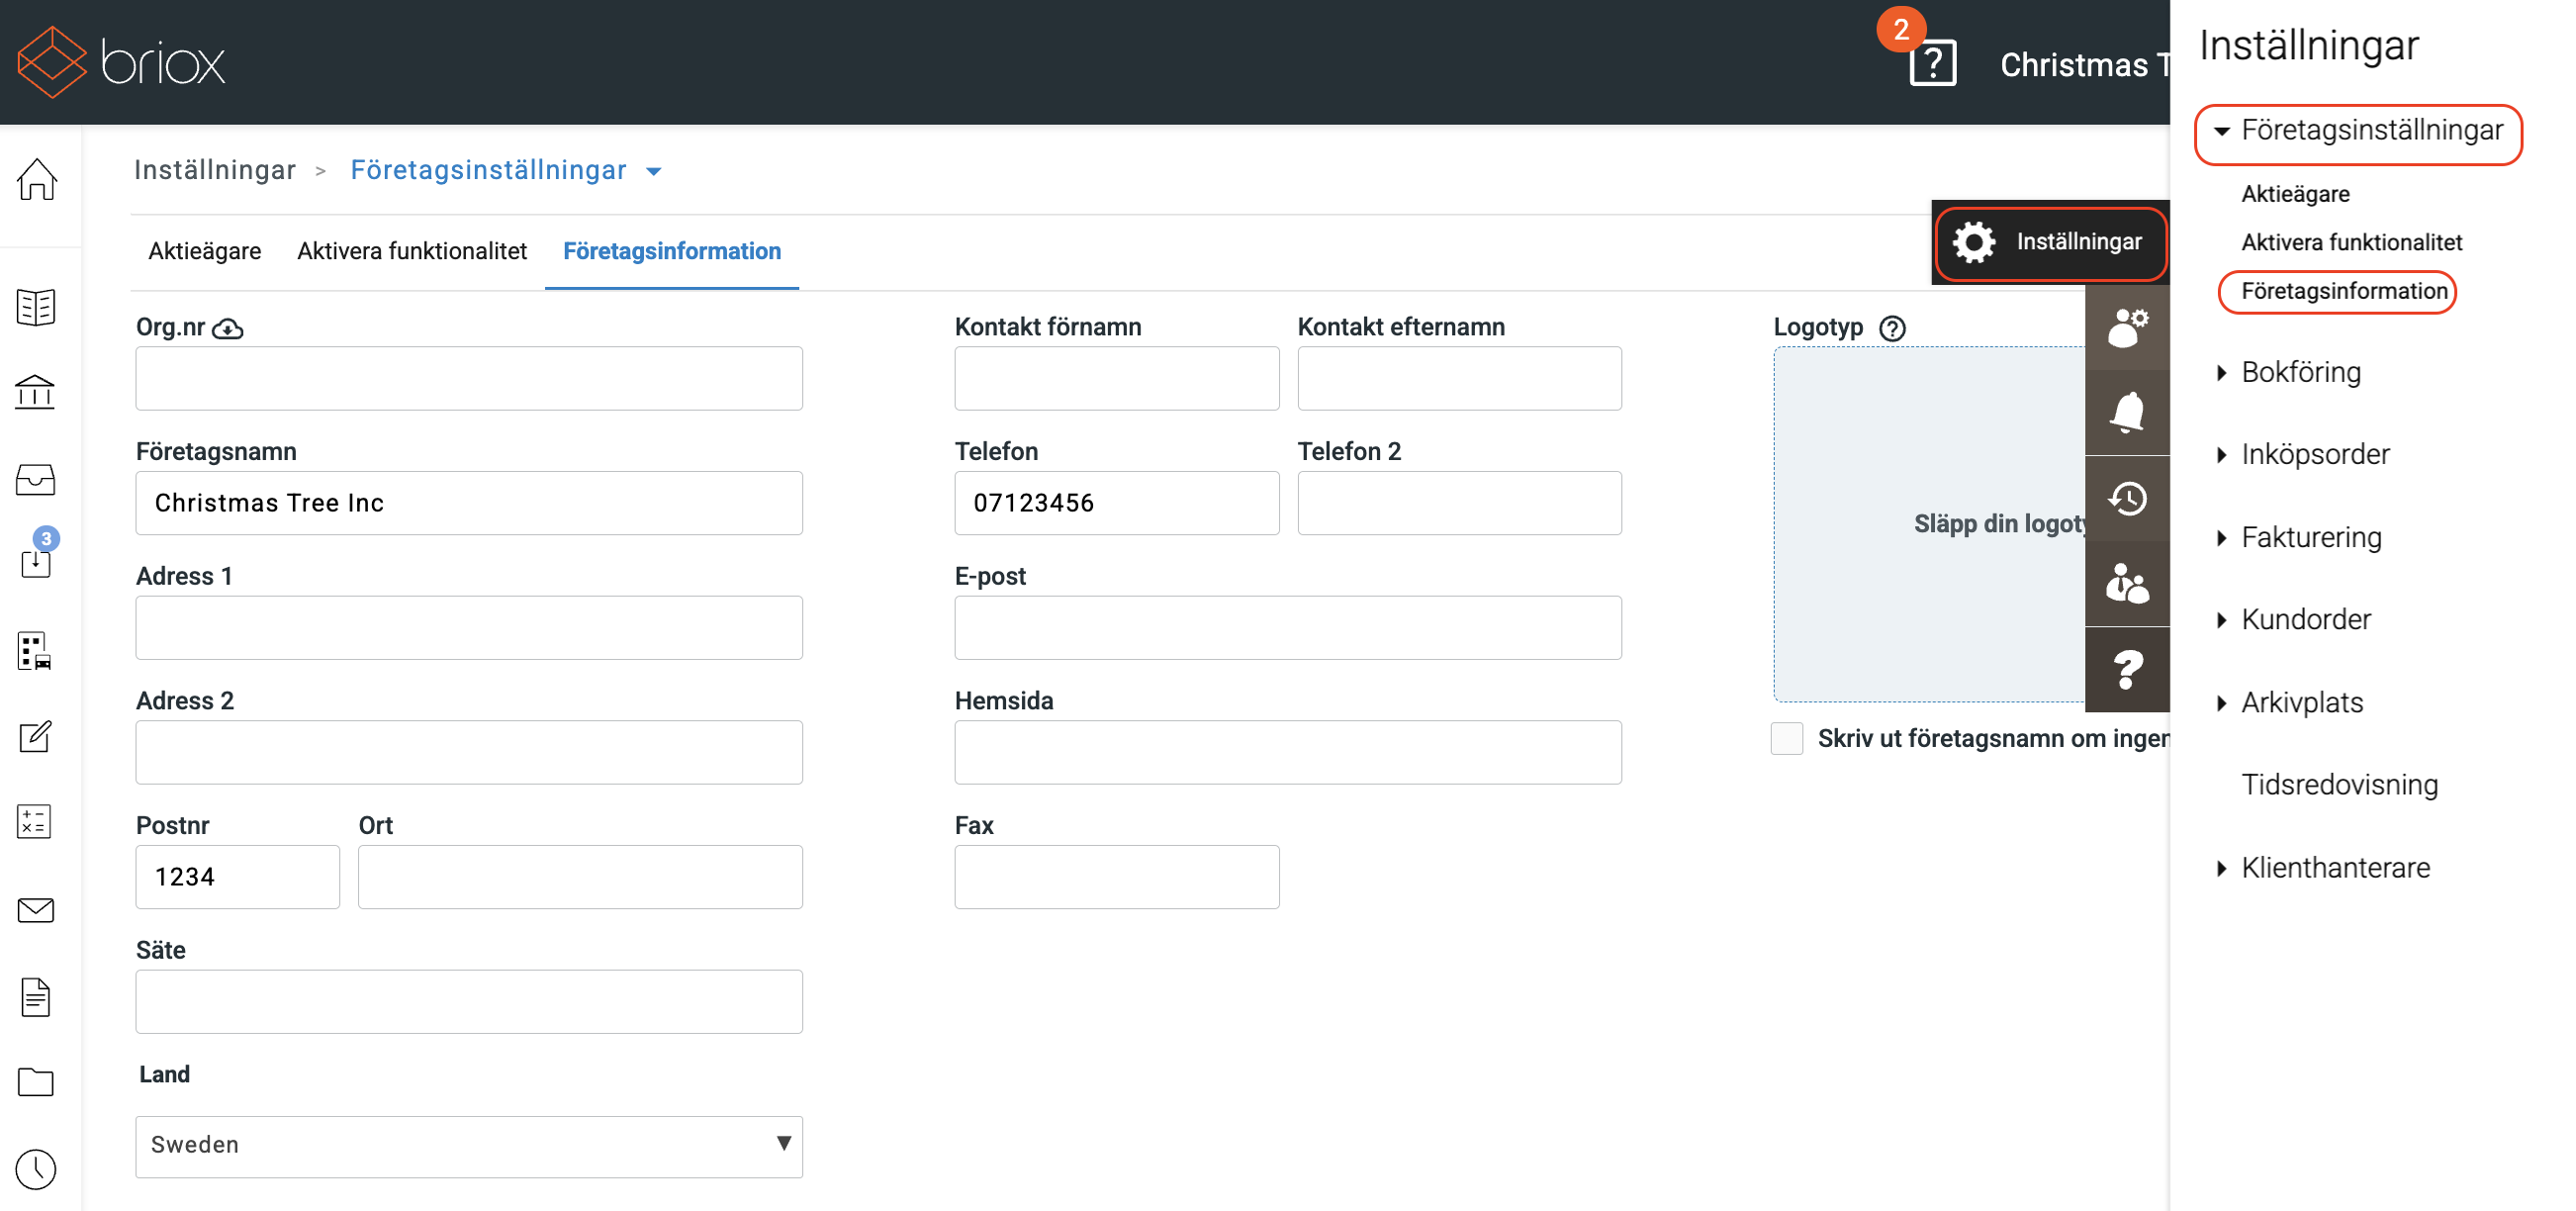Image resolution: width=2576 pixels, height=1211 pixels.
Task: Click the Säte input field
Action: click(x=469, y=1002)
